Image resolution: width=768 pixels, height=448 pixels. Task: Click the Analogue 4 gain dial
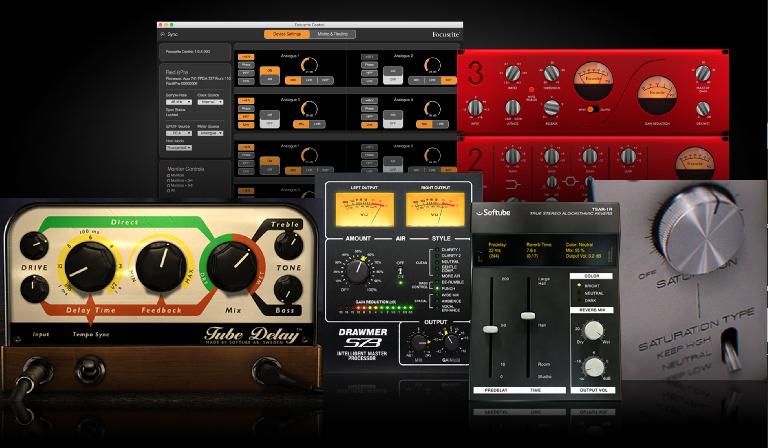pos(432,109)
